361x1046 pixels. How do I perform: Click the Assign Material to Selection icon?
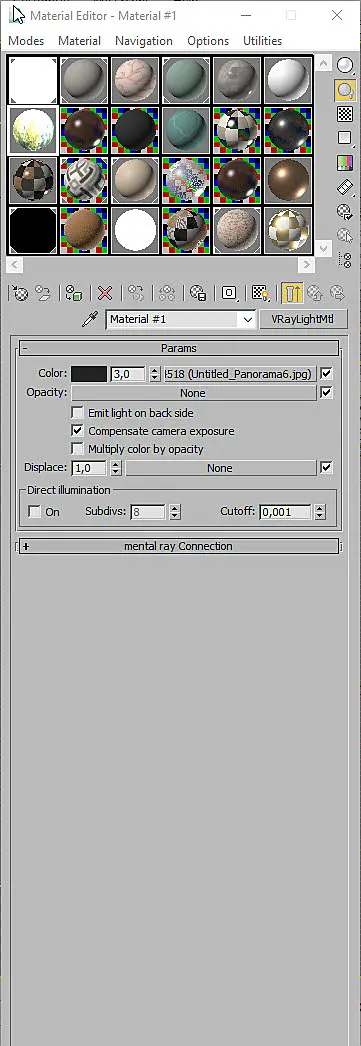(x=73, y=293)
